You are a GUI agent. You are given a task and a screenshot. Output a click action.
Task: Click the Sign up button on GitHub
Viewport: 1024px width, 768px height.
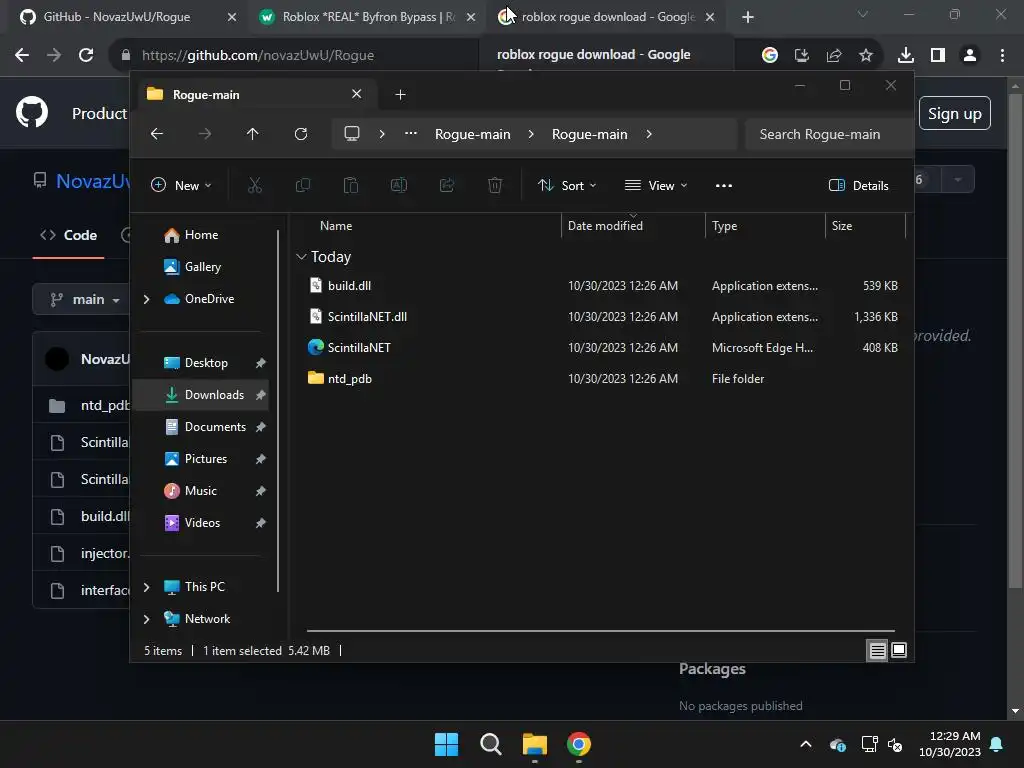pyautogui.click(x=955, y=114)
